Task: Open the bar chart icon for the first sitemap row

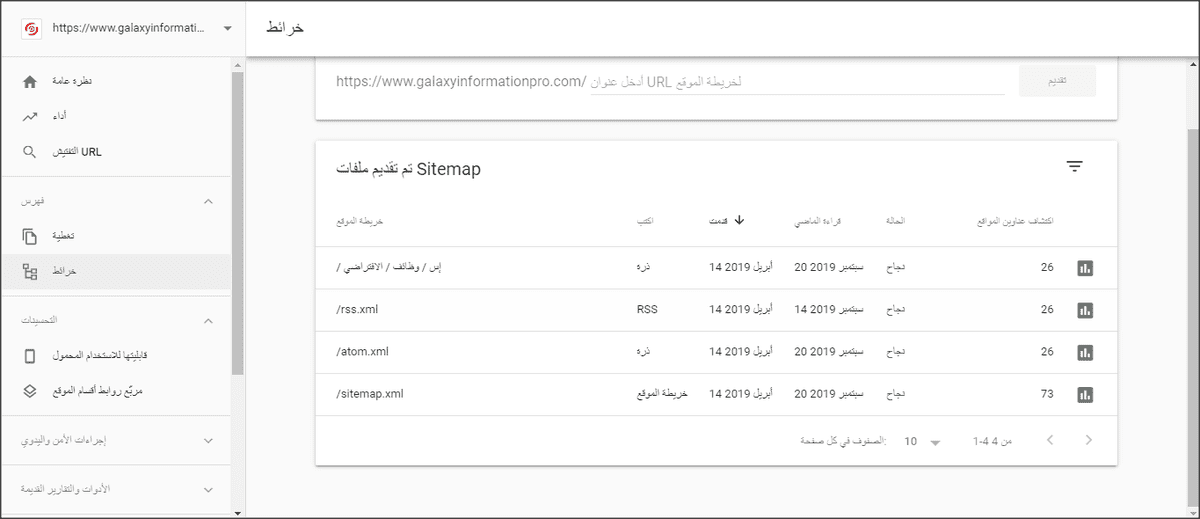Action: pos(1085,268)
